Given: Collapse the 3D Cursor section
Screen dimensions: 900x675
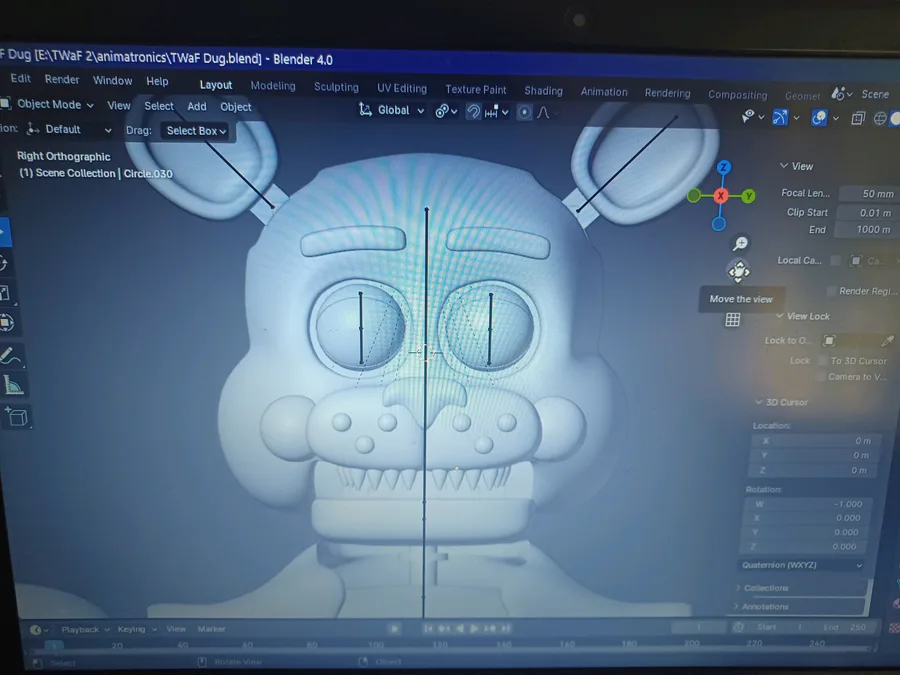Looking at the screenshot, I should pos(759,402).
